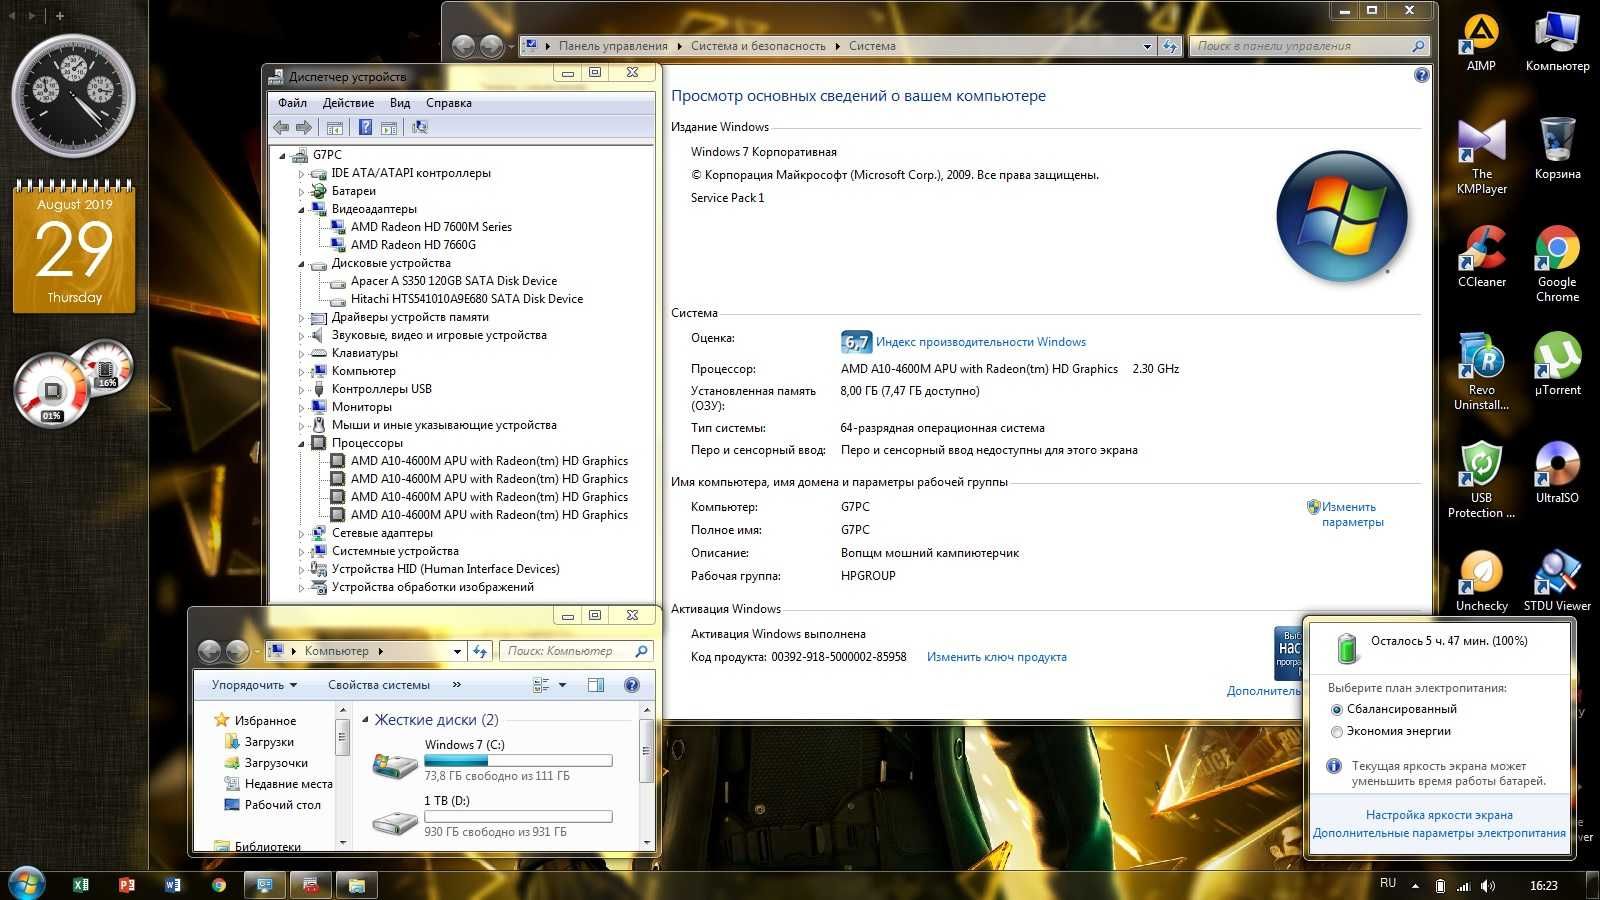Click the system clock 16:23
This screenshot has height=900, width=1600.
tap(1543, 886)
